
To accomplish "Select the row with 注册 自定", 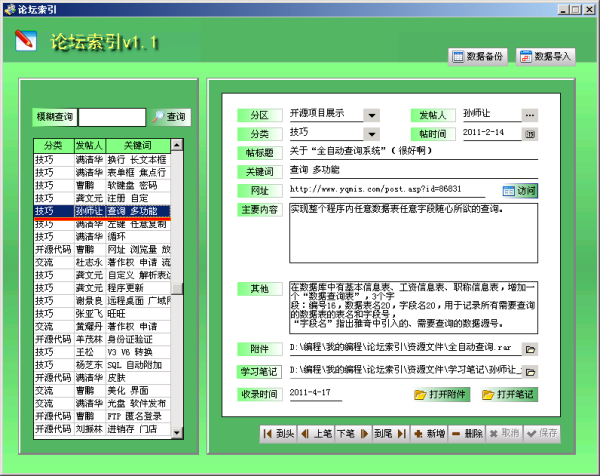I will point(102,198).
